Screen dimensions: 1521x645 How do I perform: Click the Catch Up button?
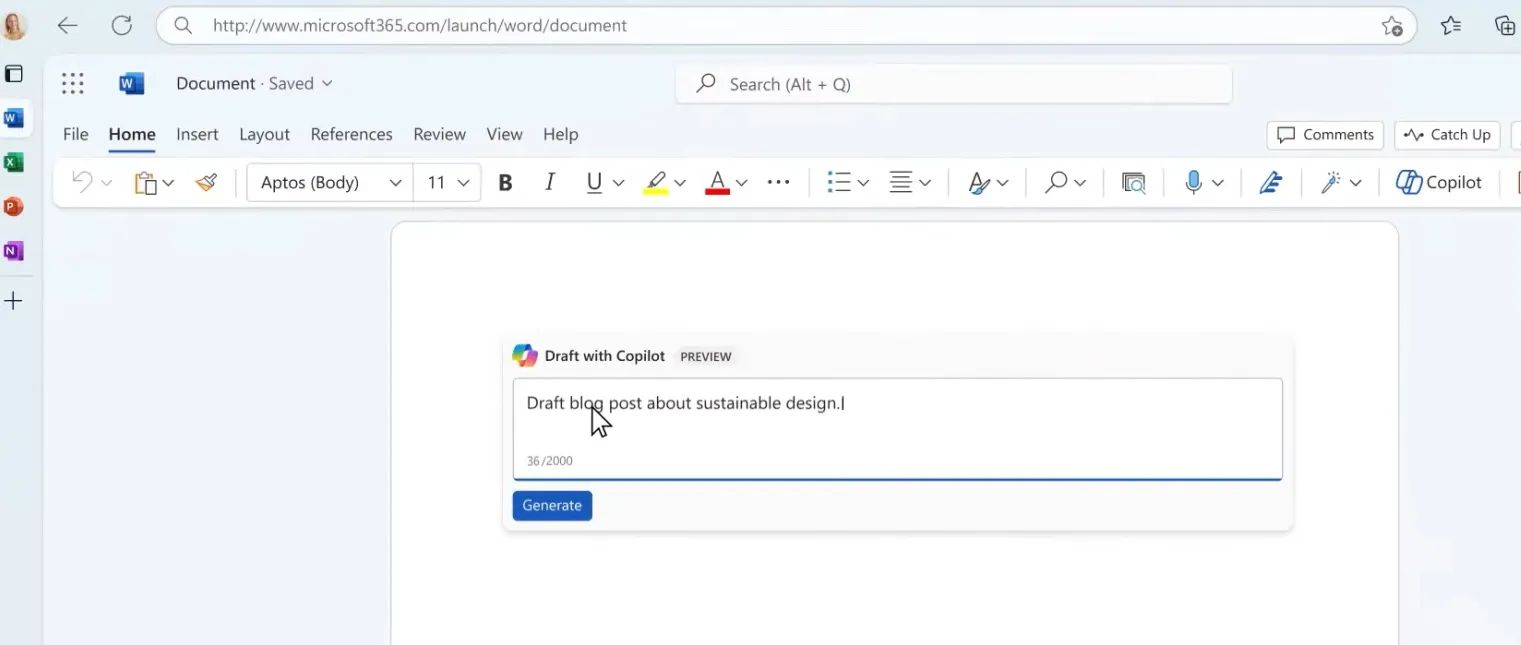tap(1447, 135)
